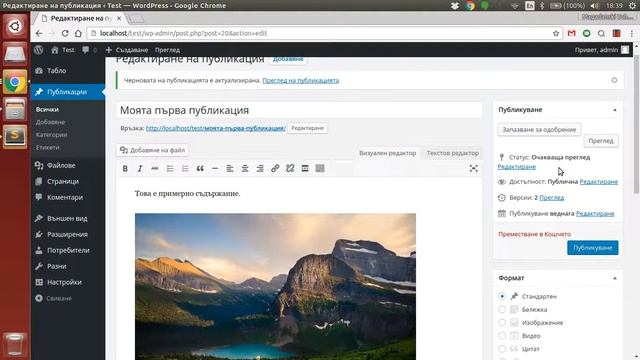Go back in Chrome
Viewport: 640px width, 360px height.
[39, 33]
